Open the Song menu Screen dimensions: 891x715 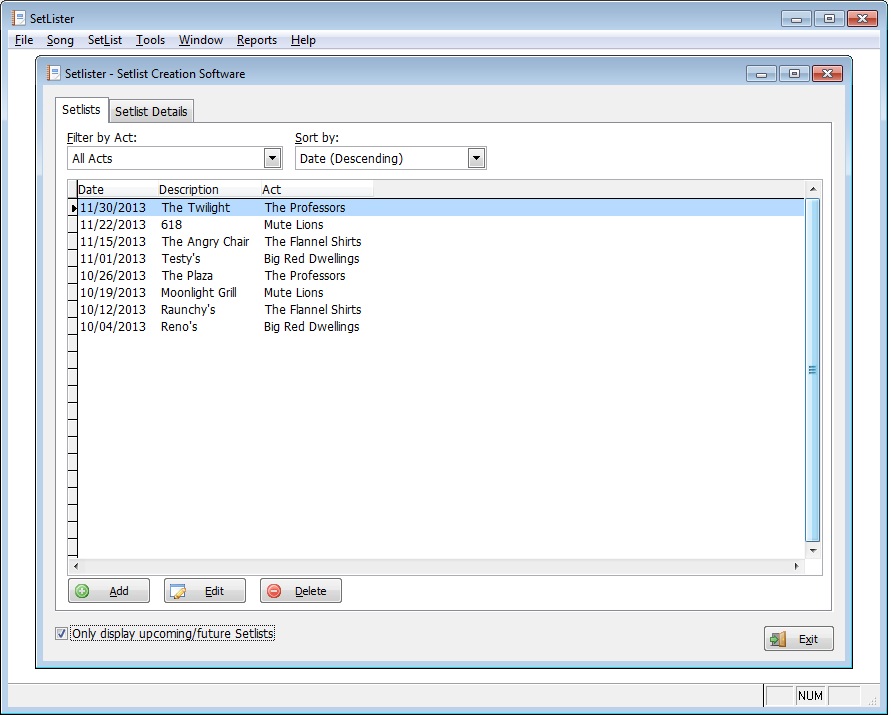[60, 40]
